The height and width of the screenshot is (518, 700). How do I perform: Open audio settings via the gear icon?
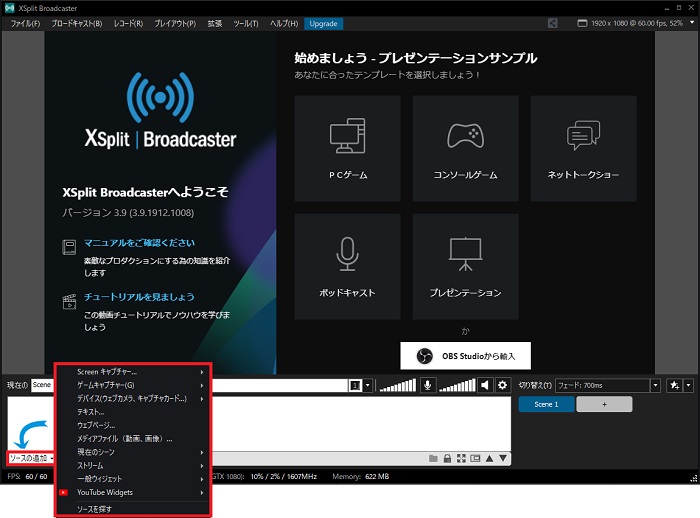click(x=502, y=385)
